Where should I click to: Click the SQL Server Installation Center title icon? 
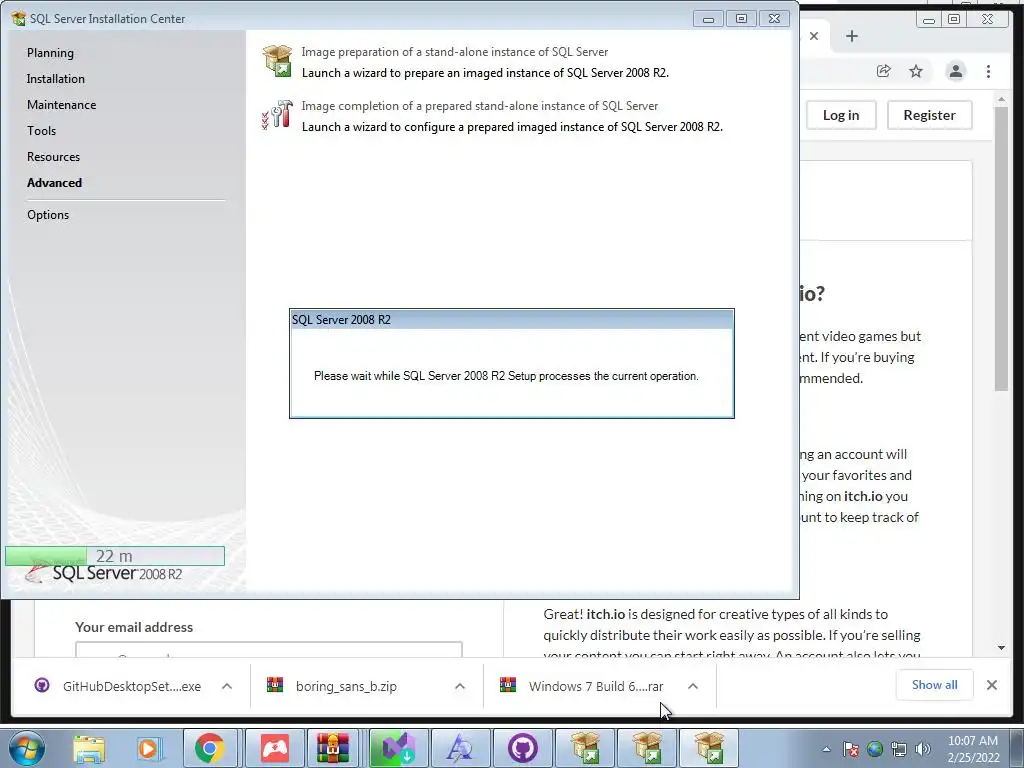point(18,18)
